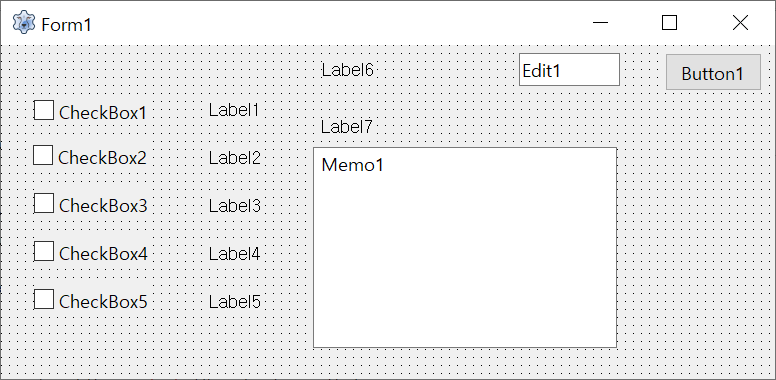Screen dimensions: 776x380
Task: Click Button1
Action: [x=713, y=72]
